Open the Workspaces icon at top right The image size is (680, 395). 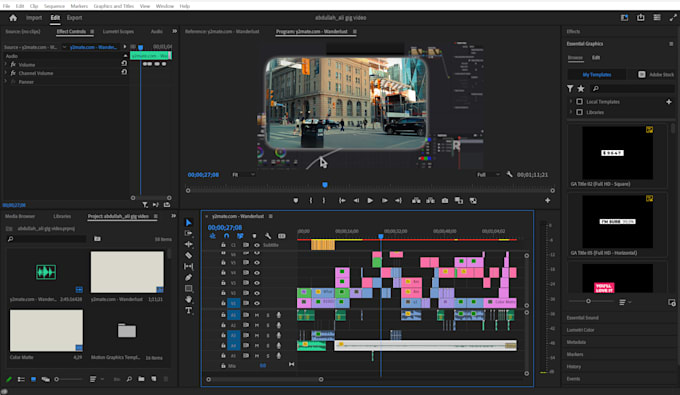pyautogui.click(x=624, y=18)
